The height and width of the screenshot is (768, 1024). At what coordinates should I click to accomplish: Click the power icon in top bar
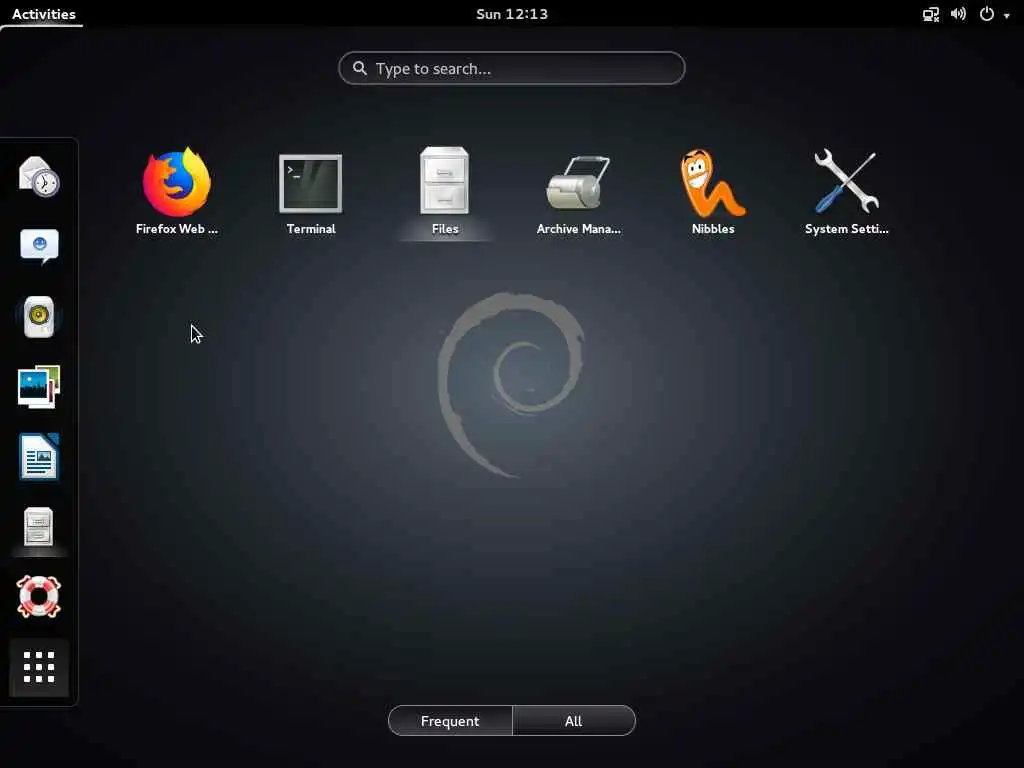click(x=987, y=14)
